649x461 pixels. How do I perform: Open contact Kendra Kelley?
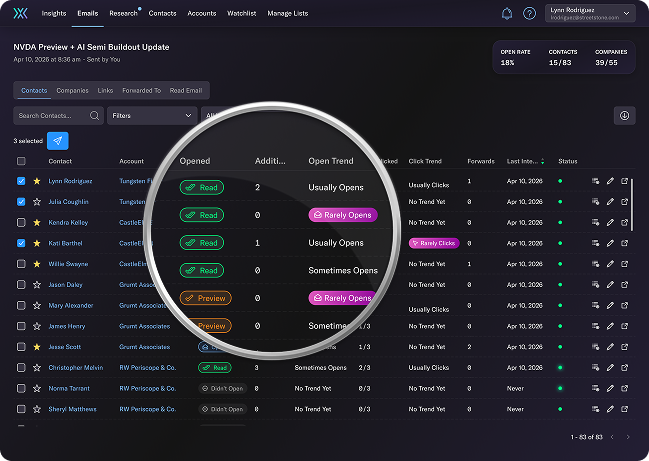68,223
